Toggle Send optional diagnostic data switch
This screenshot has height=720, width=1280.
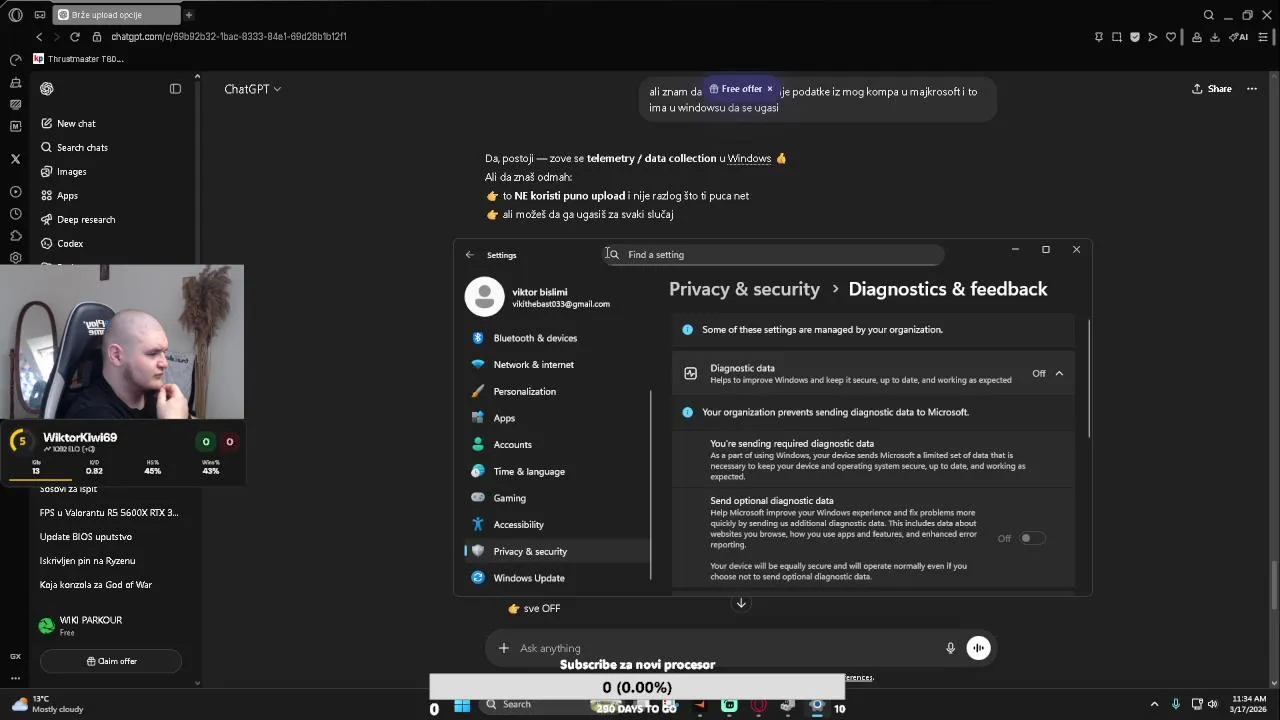point(1032,538)
